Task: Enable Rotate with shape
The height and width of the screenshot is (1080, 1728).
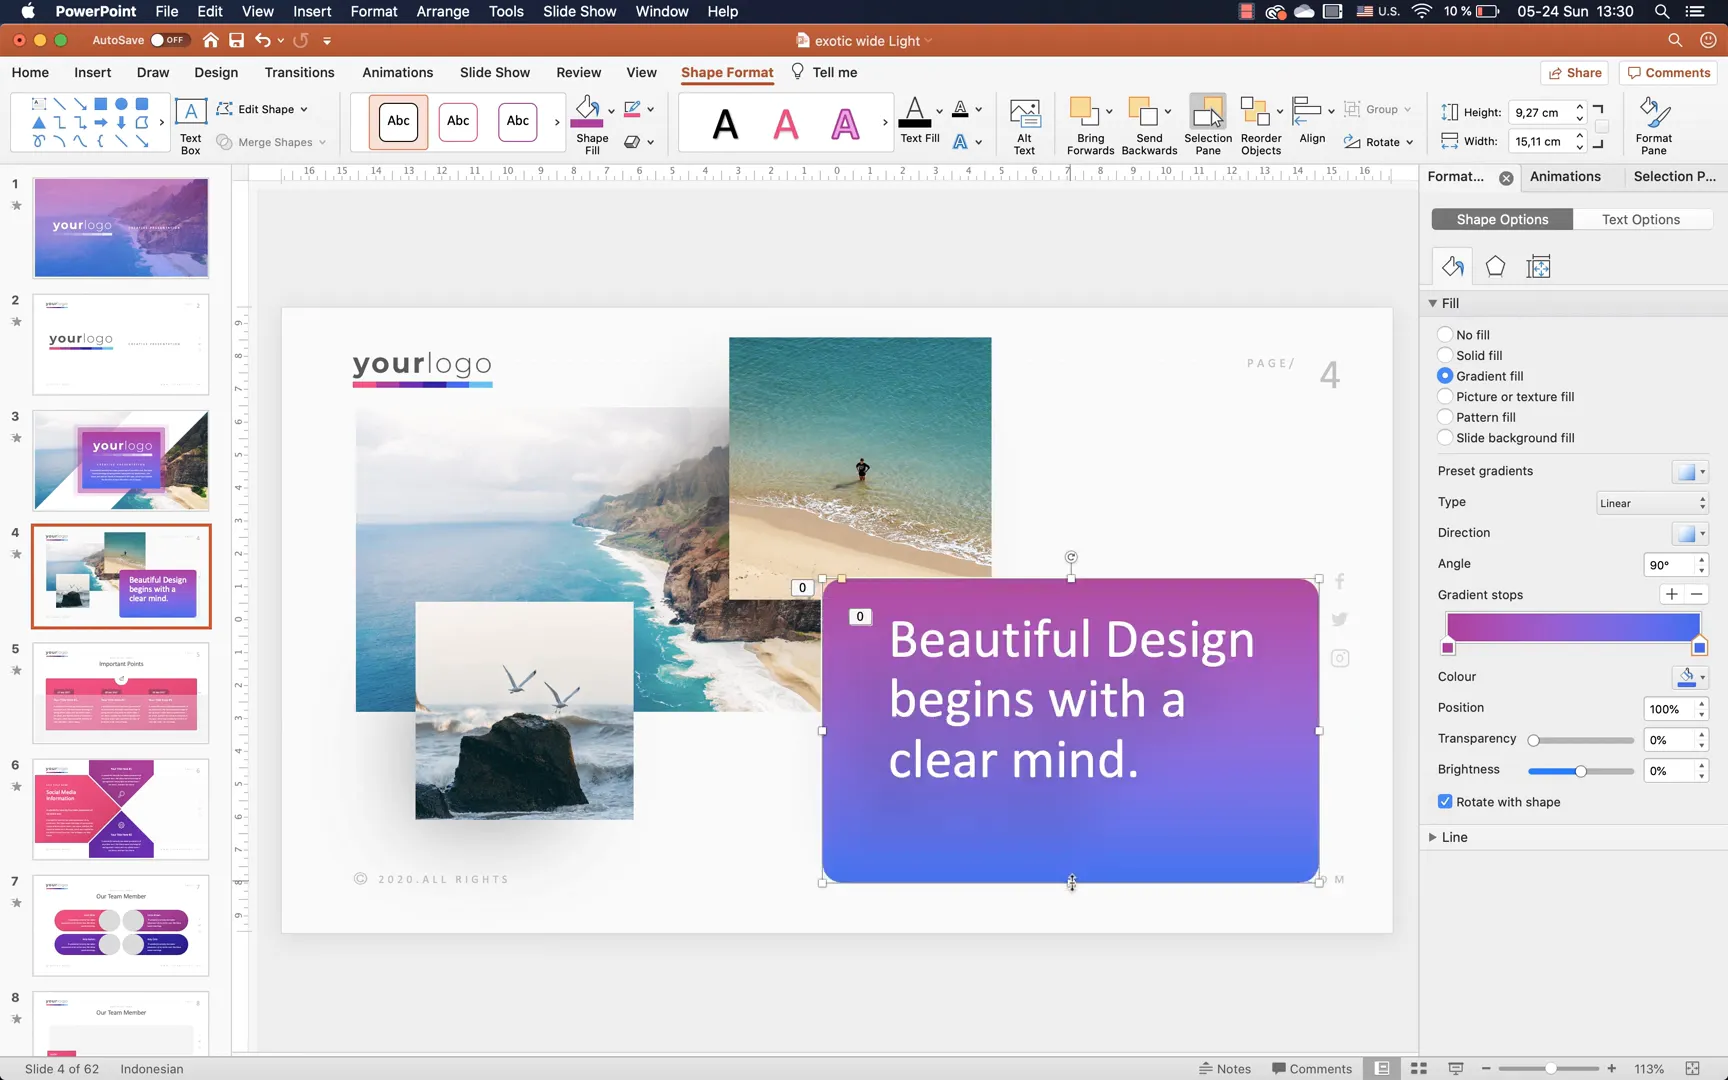Action: (1444, 801)
